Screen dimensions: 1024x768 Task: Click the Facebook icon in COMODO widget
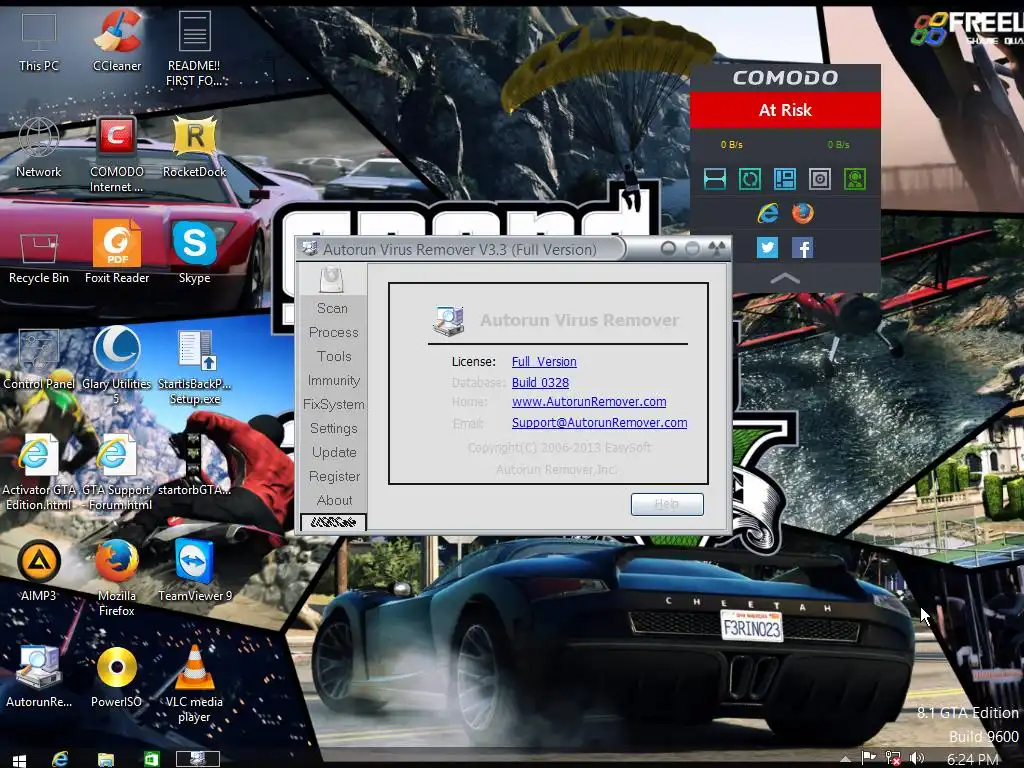tap(803, 248)
